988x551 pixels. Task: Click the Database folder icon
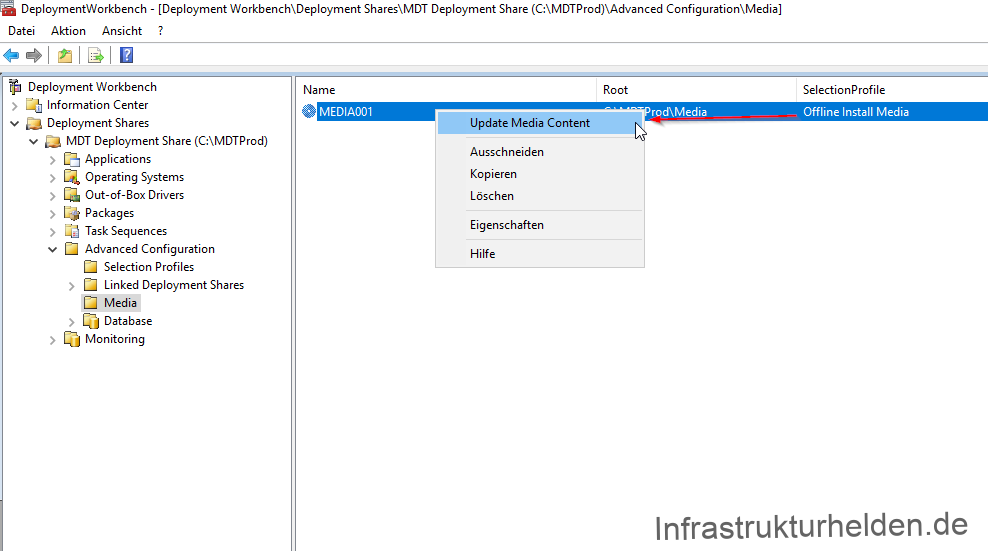point(91,321)
